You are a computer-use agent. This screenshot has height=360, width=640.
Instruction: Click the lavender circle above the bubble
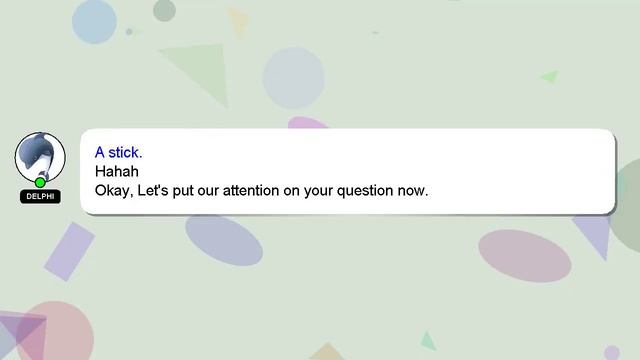(x=293, y=78)
